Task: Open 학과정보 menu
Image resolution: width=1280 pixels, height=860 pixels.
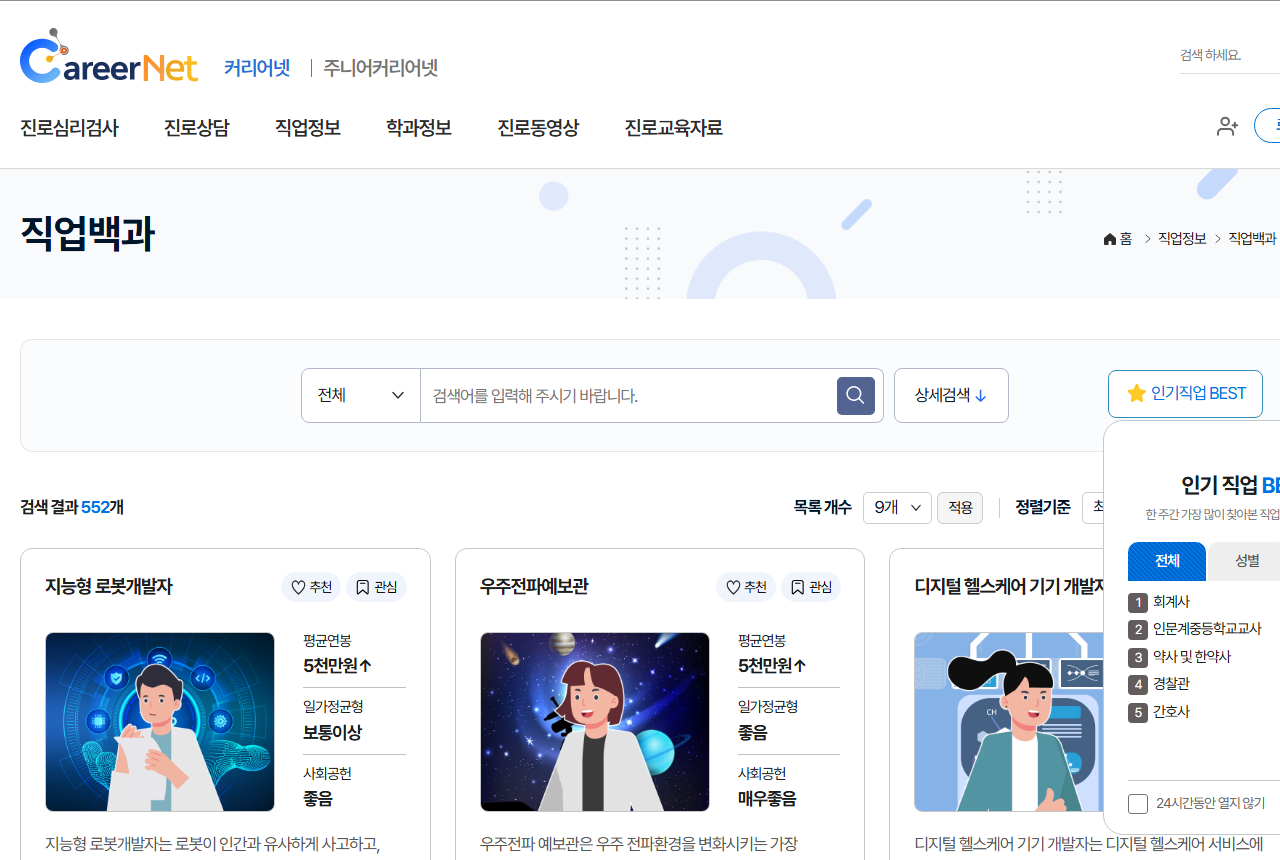Action: 419,128
